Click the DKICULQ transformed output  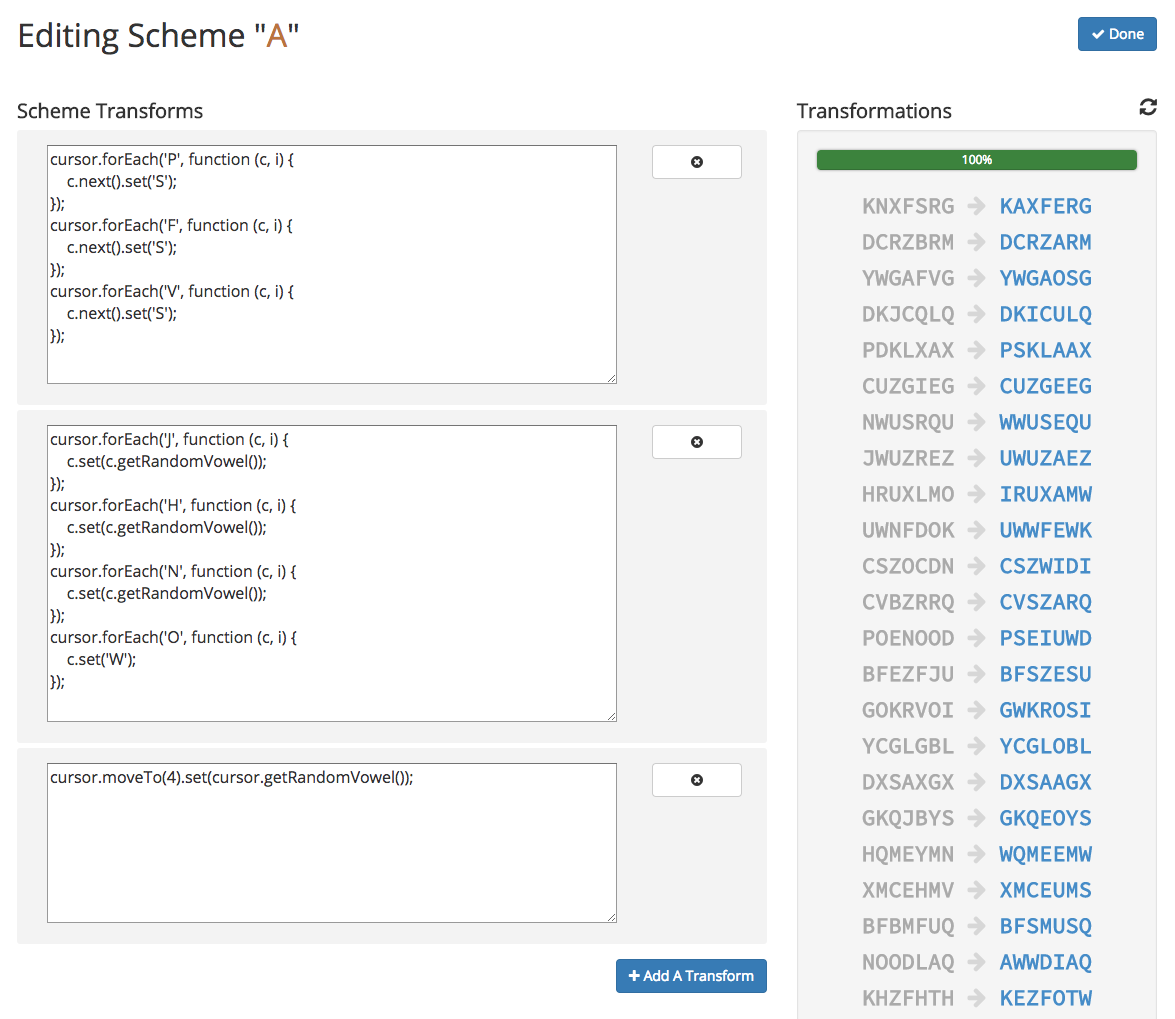1045,315
